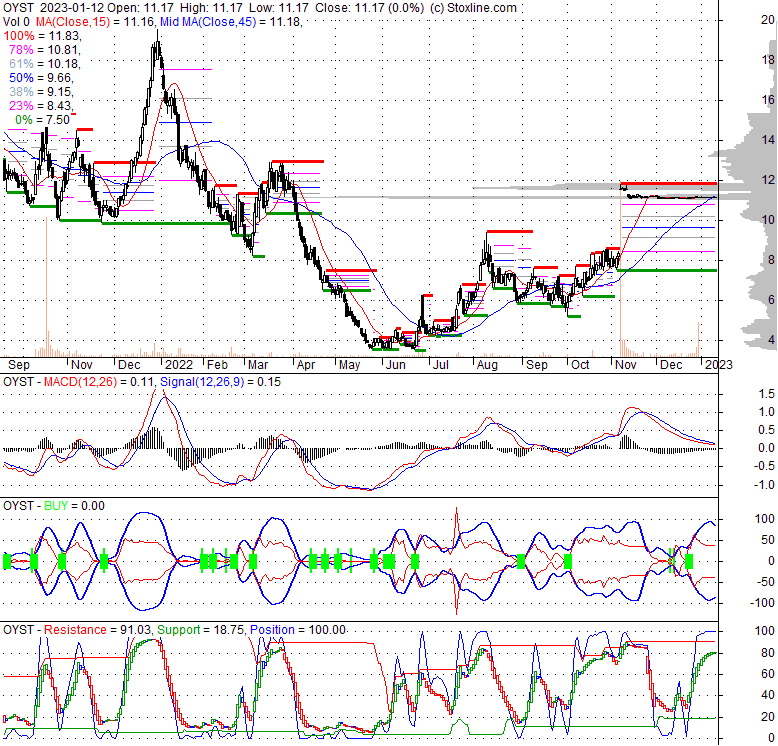Click the May label on timeline
Screen dimensions: 778x746
tap(349, 365)
